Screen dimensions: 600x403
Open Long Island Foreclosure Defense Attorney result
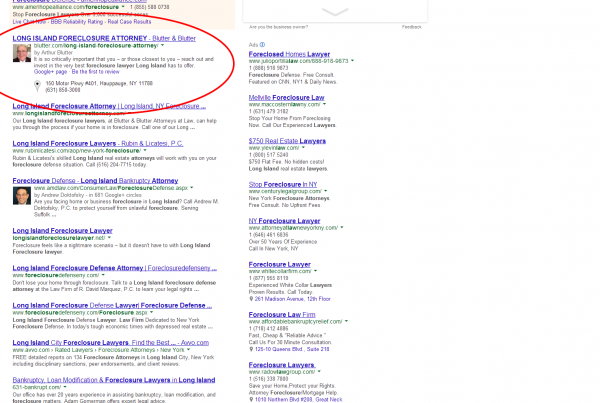(x=114, y=268)
